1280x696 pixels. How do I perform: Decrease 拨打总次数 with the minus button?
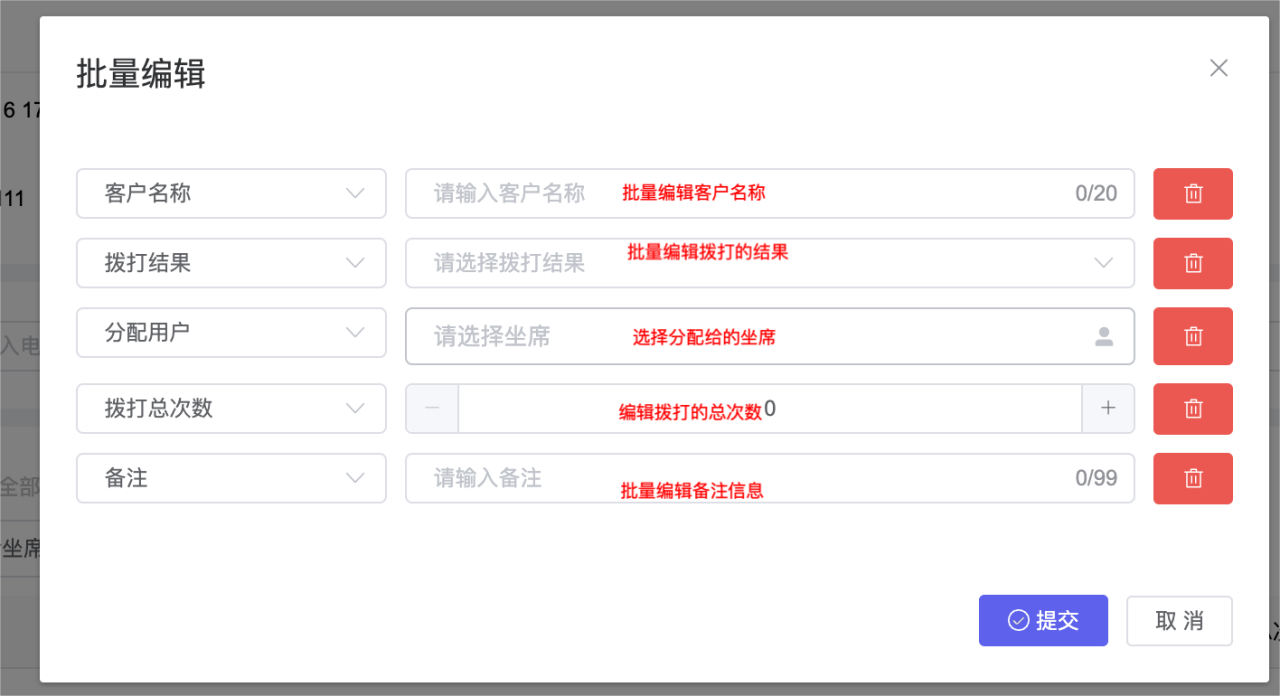tap(432, 409)
